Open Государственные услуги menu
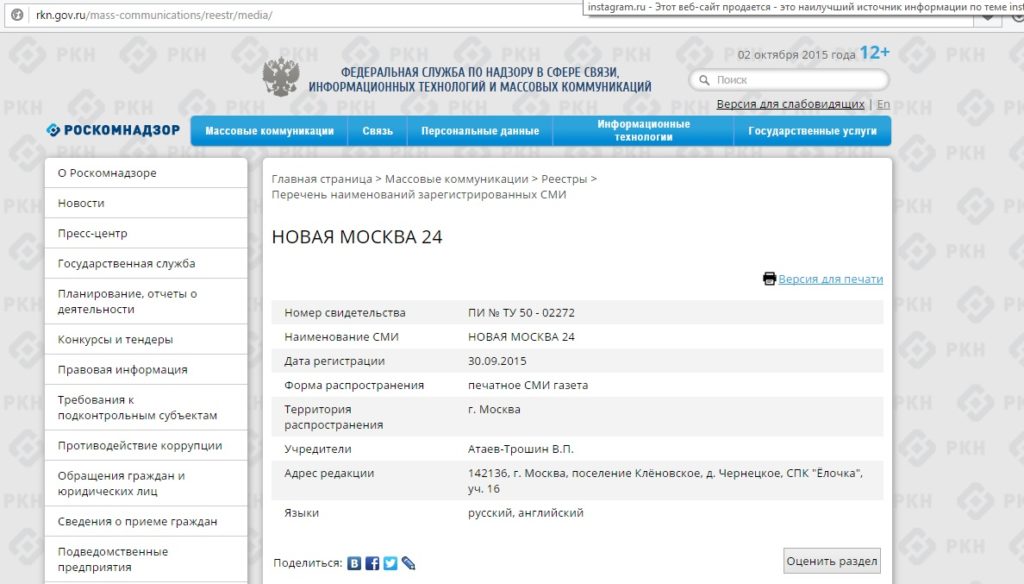The image size is (1024, 584). [812, 131]
